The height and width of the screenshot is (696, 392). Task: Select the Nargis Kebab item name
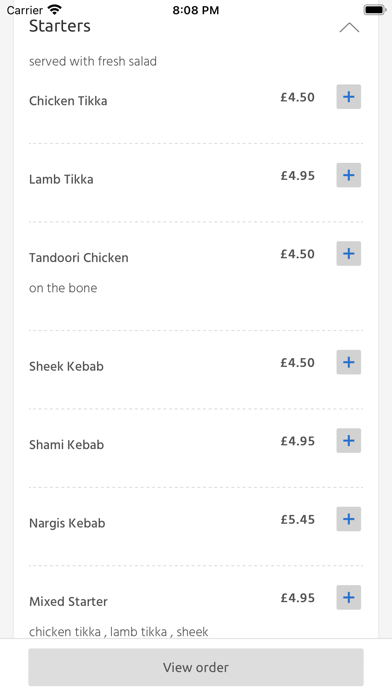coord(67,523)
